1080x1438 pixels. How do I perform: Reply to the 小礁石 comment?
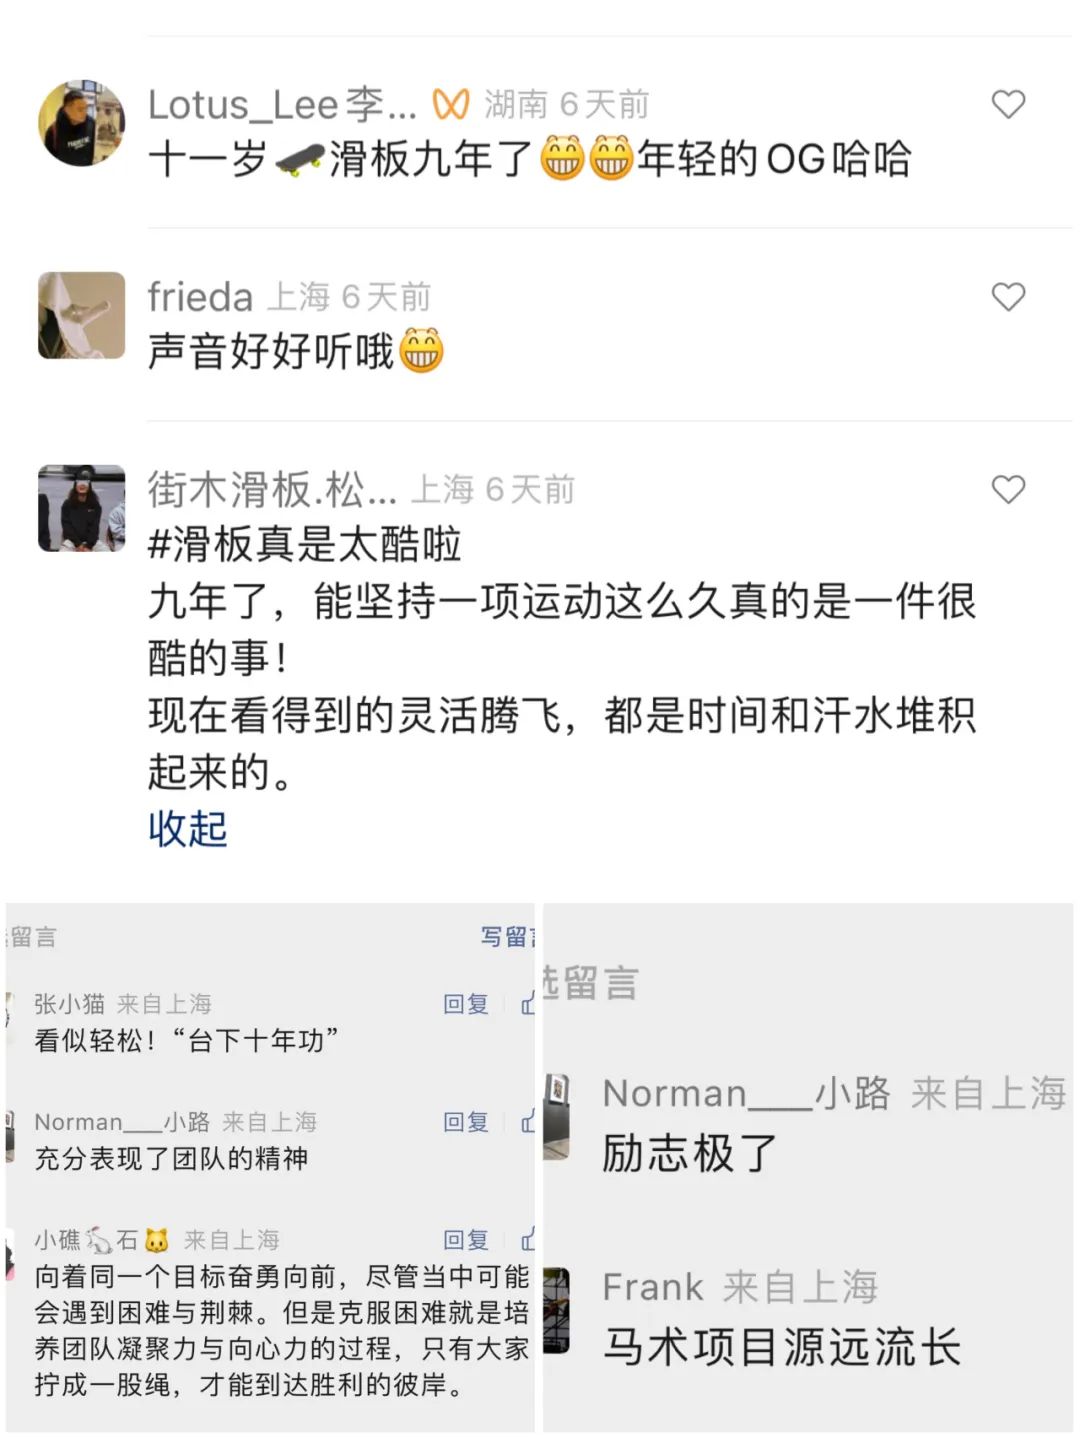(466, 1240)
